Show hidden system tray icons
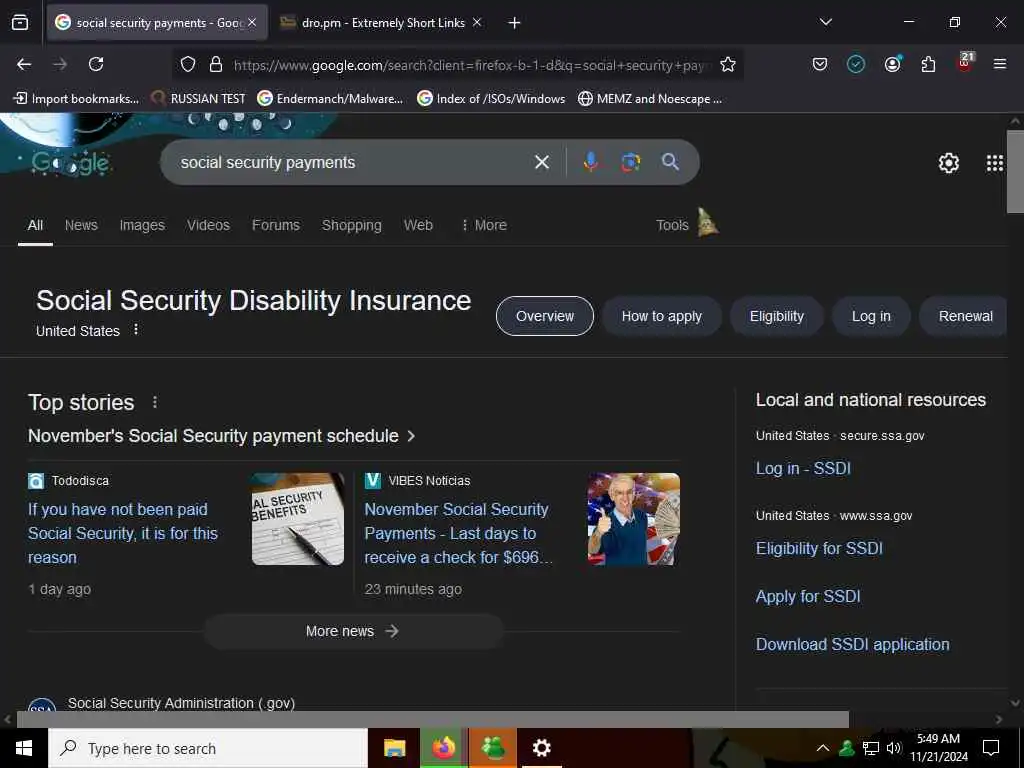 (x=823, y=748)
